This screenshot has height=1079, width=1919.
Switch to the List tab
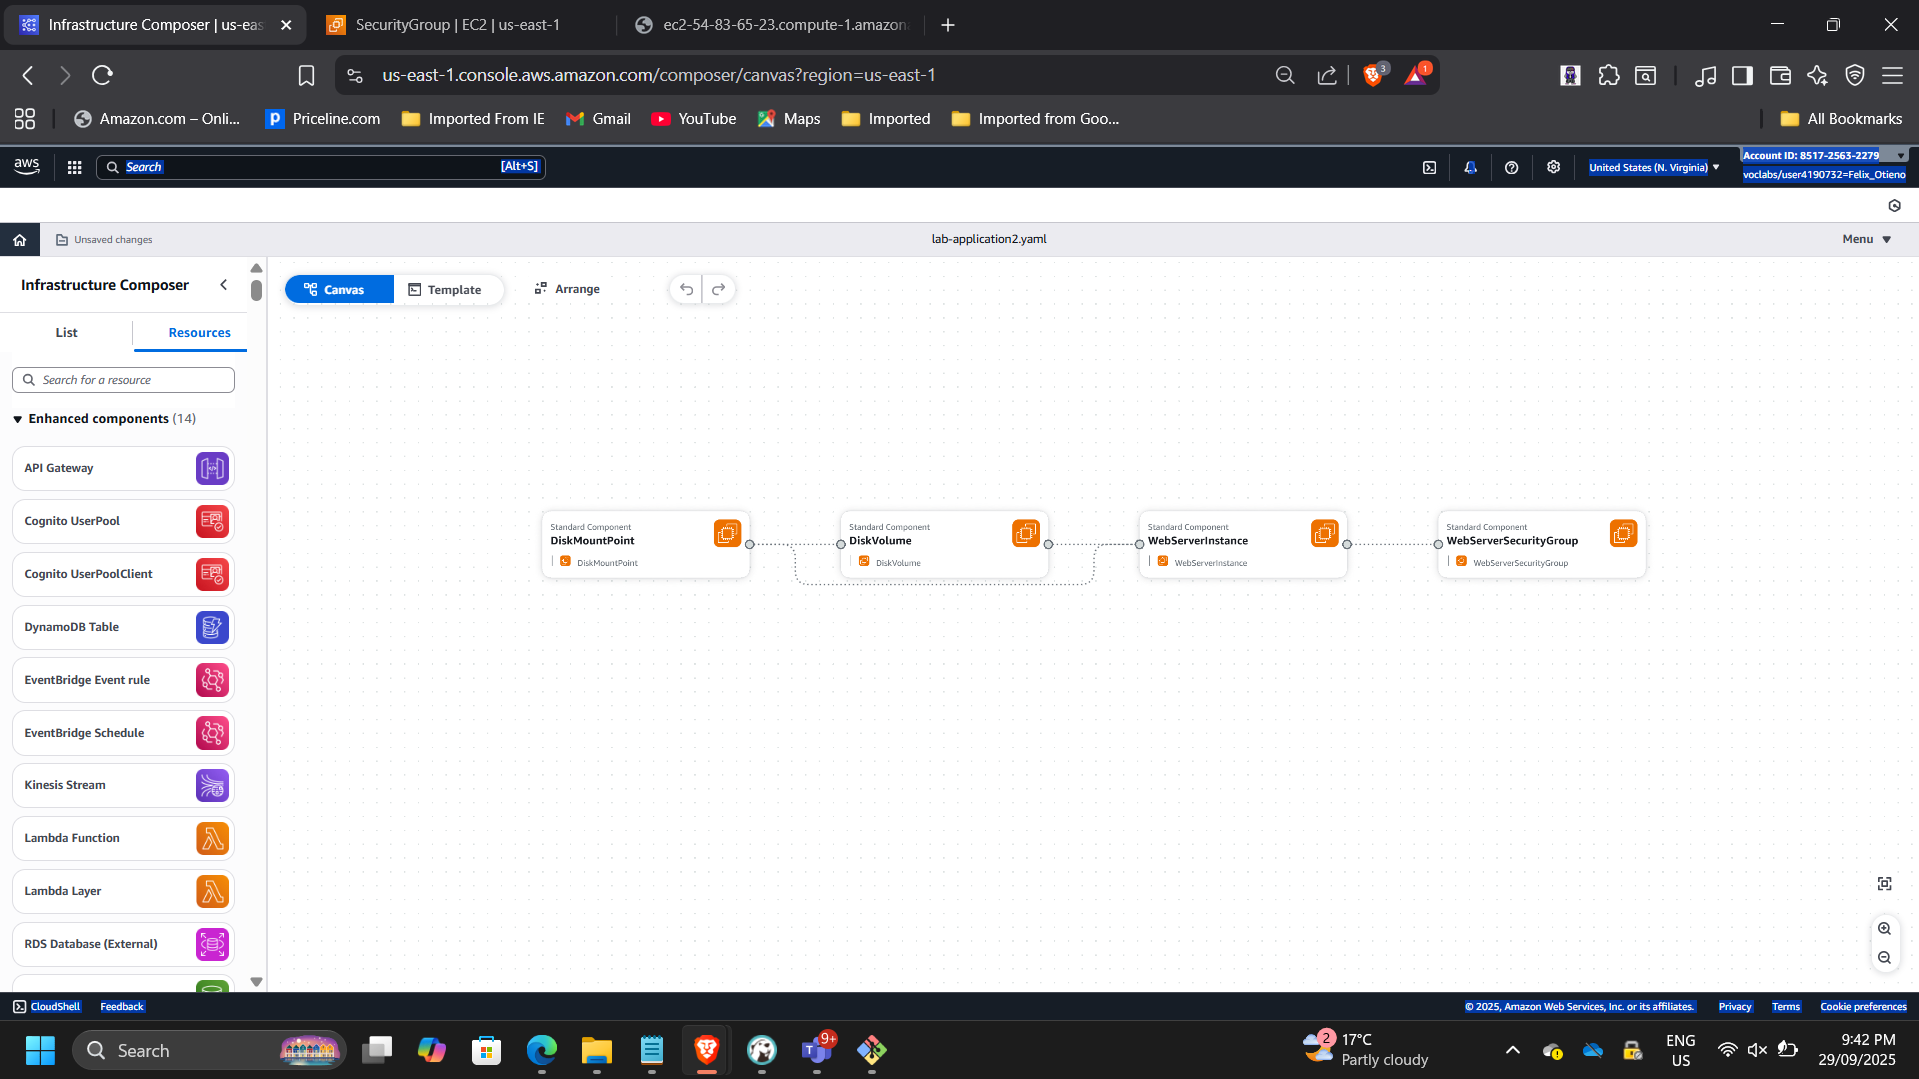pos(66,332)
